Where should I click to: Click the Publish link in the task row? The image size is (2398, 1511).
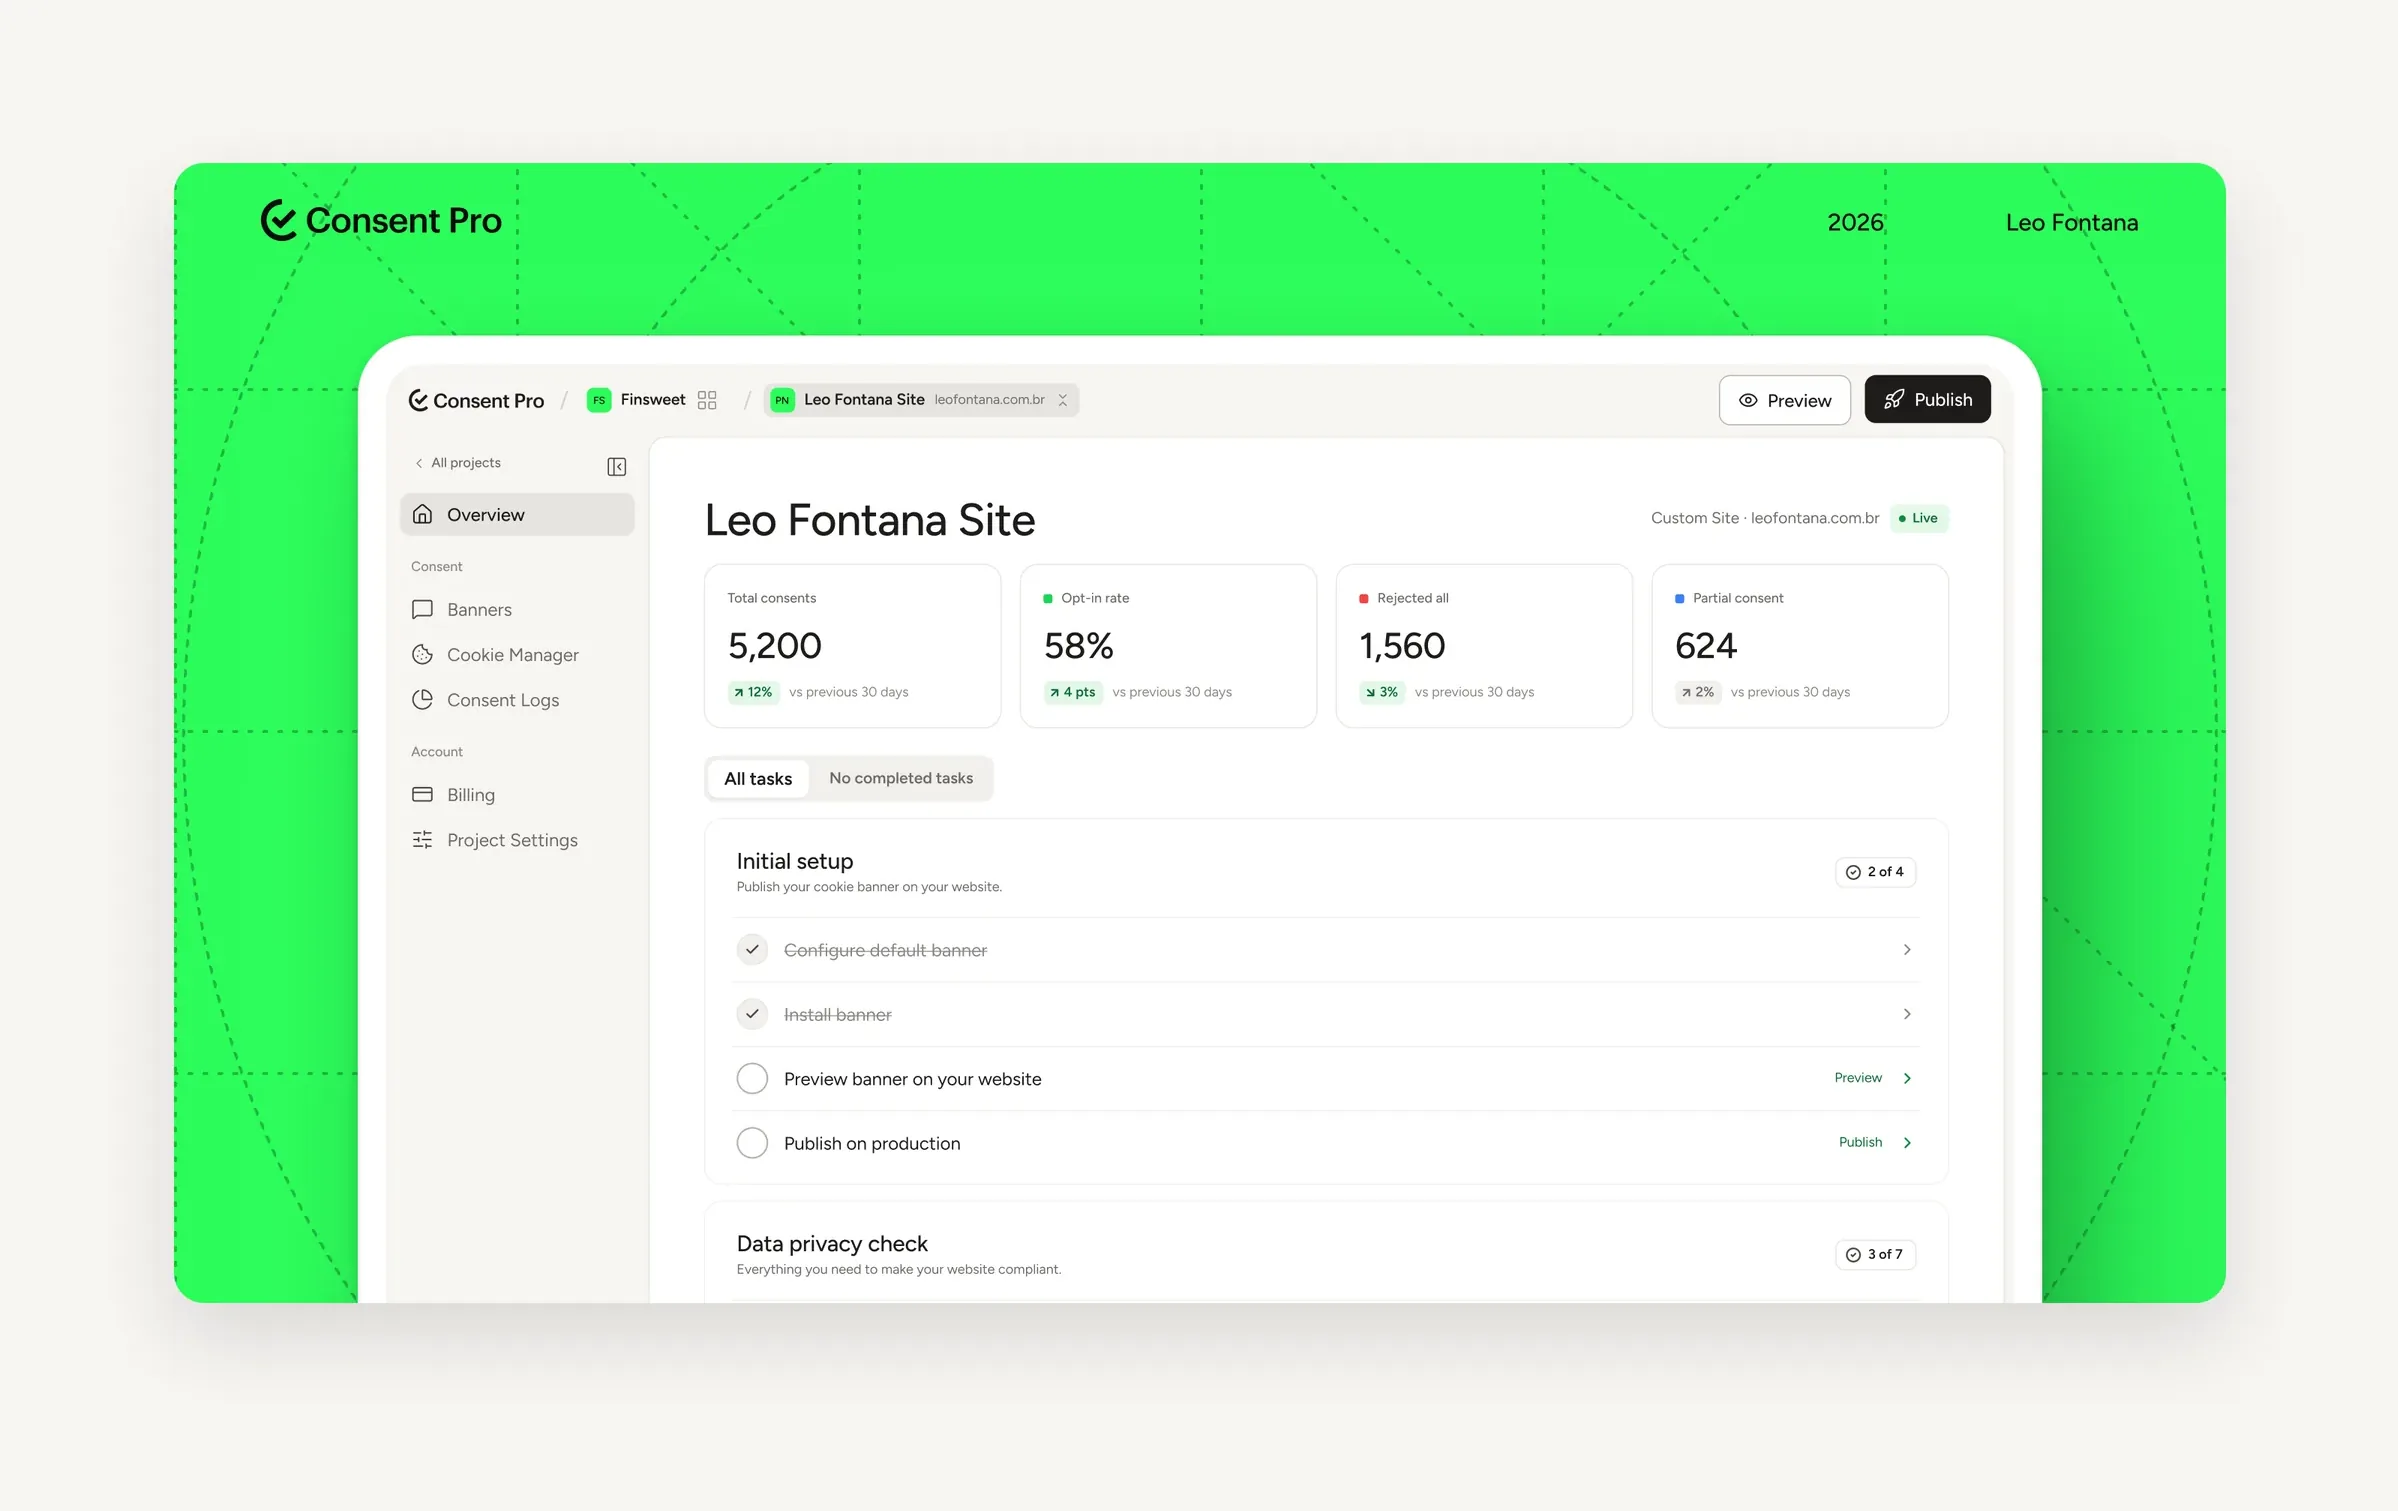pos(1860,1142)
